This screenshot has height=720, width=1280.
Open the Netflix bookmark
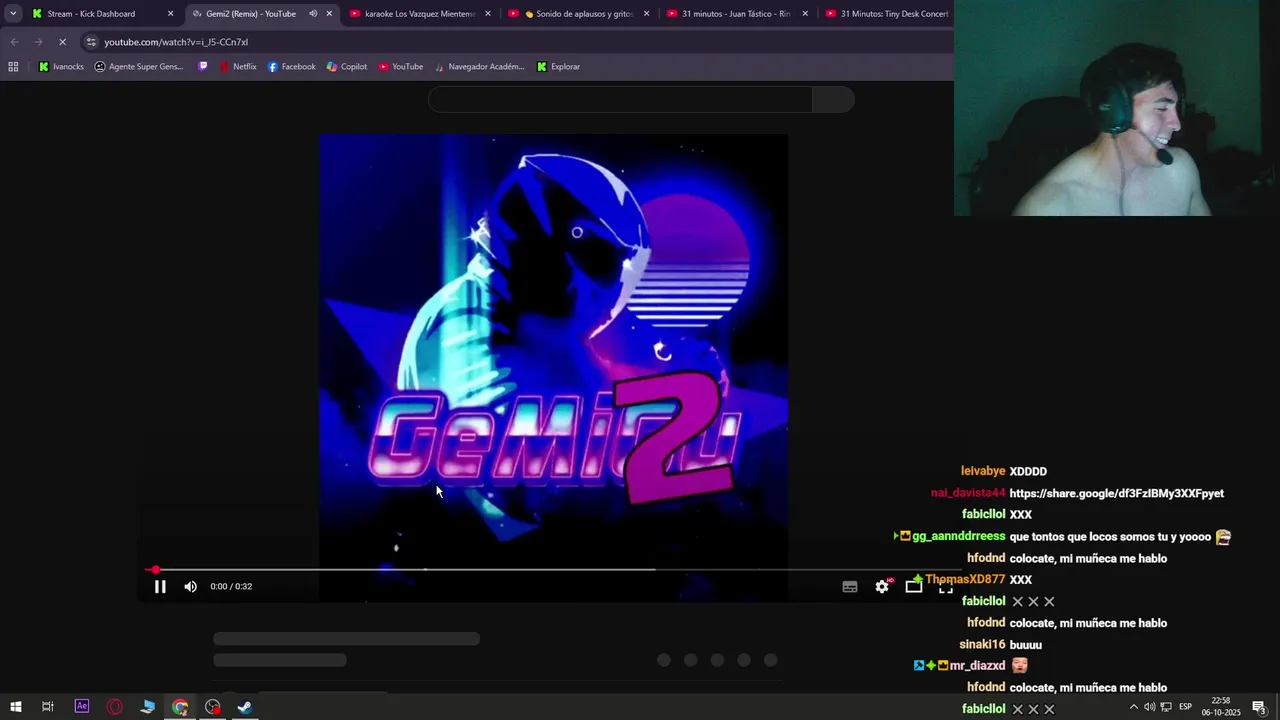tap(237, 67)
